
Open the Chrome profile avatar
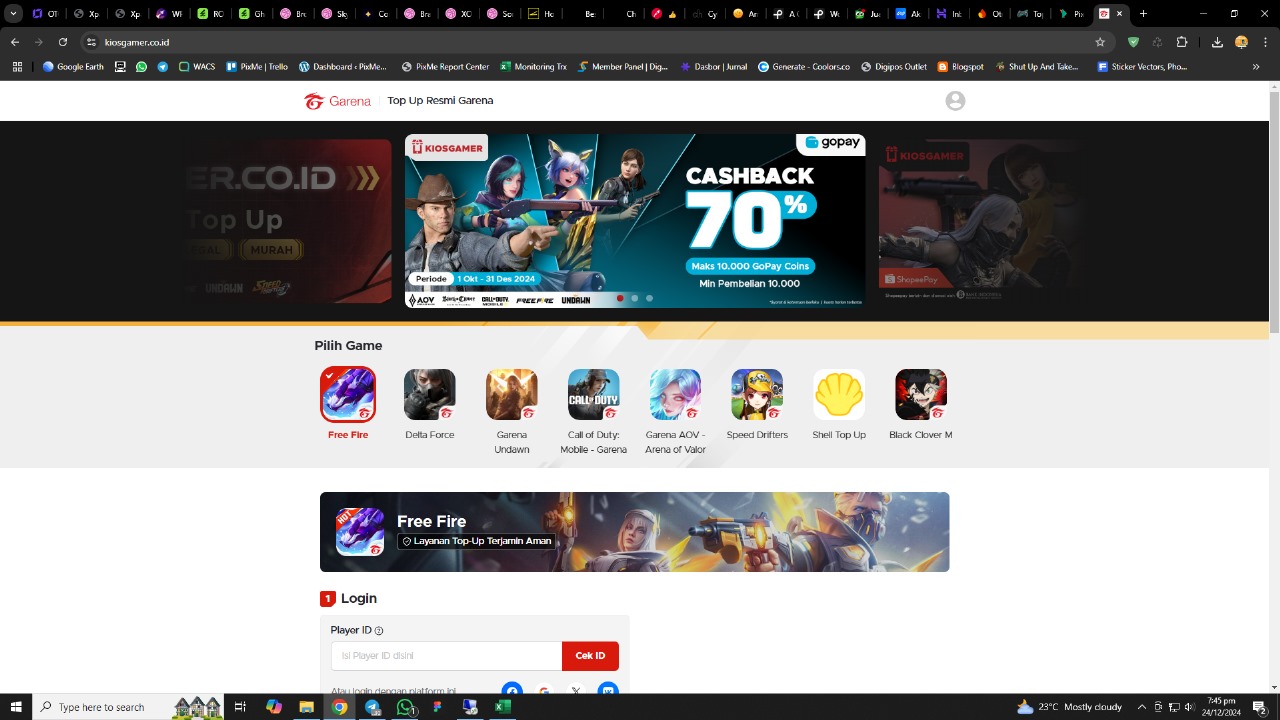(x=1241, y=42)
